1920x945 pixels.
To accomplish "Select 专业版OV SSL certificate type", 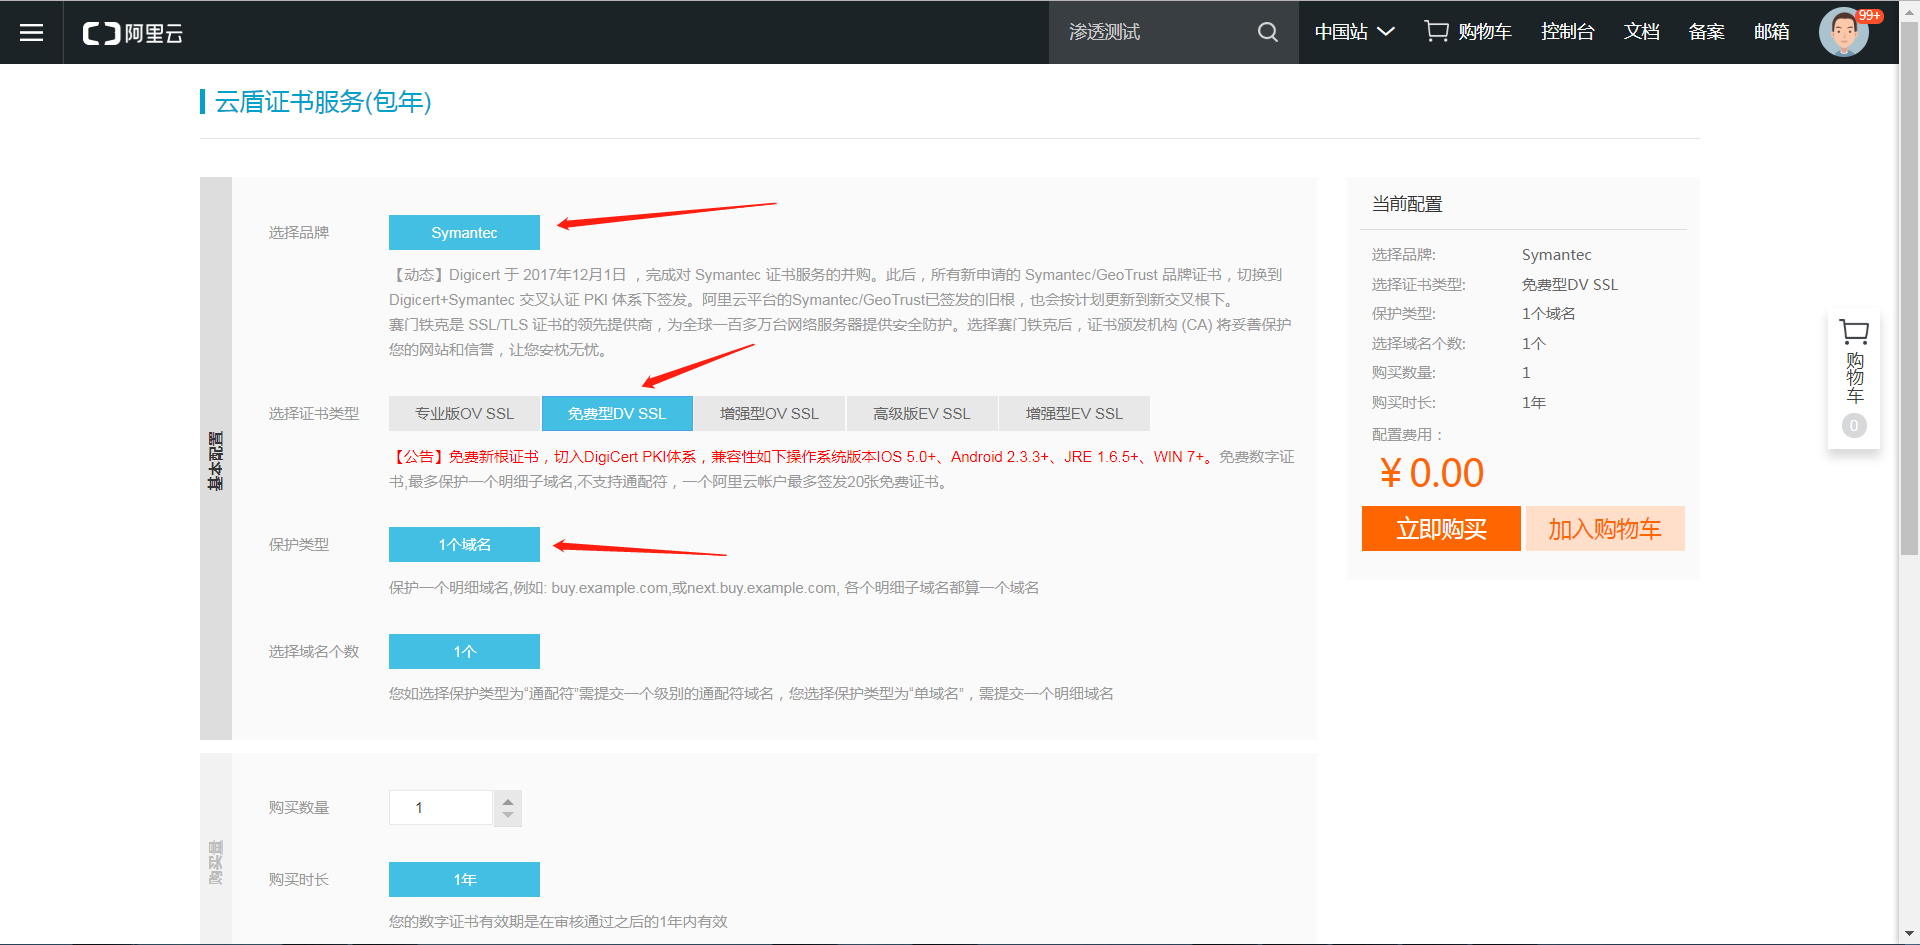I will click(464, 413).
